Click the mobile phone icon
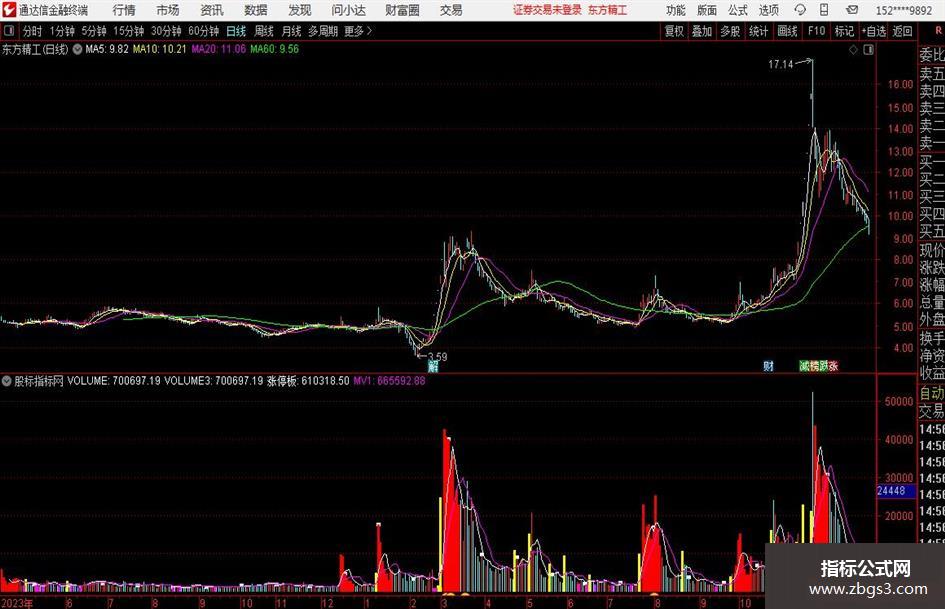Screen dimensions: 945x609 tap(824, 10)
